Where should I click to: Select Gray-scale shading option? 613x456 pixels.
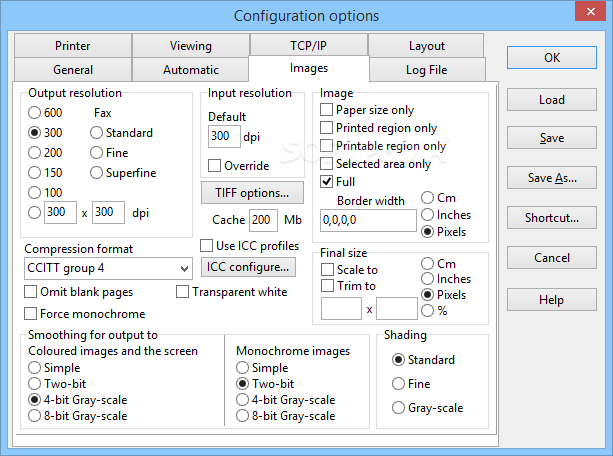click(x=399, y=407)
